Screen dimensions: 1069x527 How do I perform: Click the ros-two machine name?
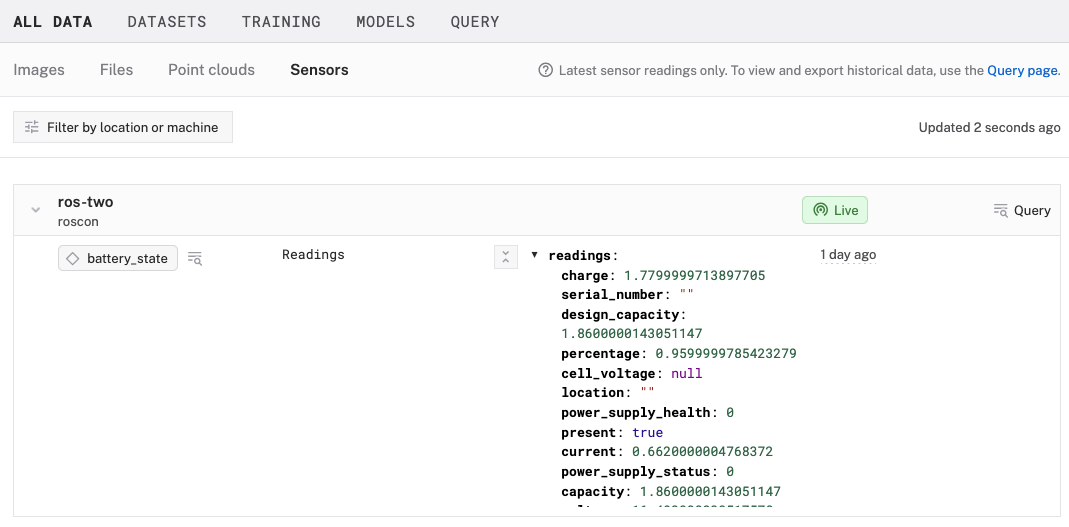pos(85,202)
